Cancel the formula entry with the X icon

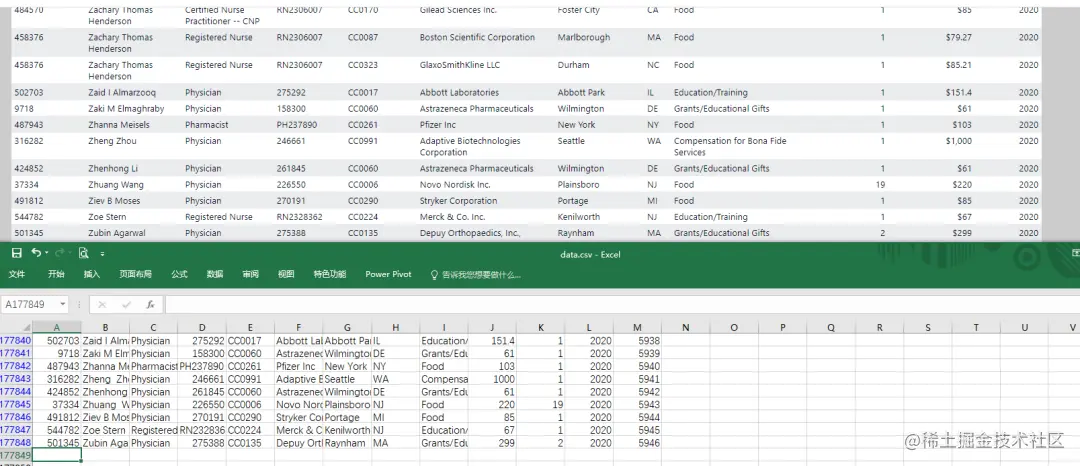click(102, 304)
